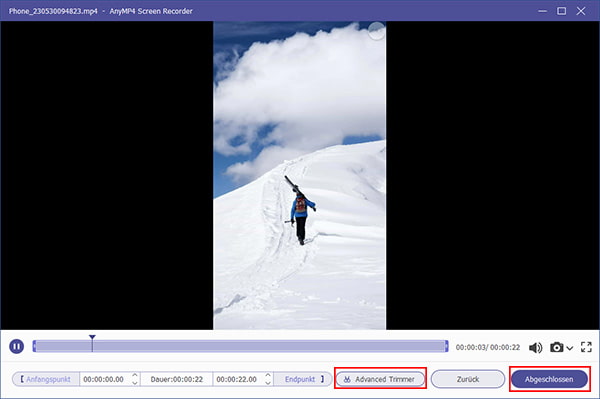Mute the speaker volume icon

click(x=535, y=347)
